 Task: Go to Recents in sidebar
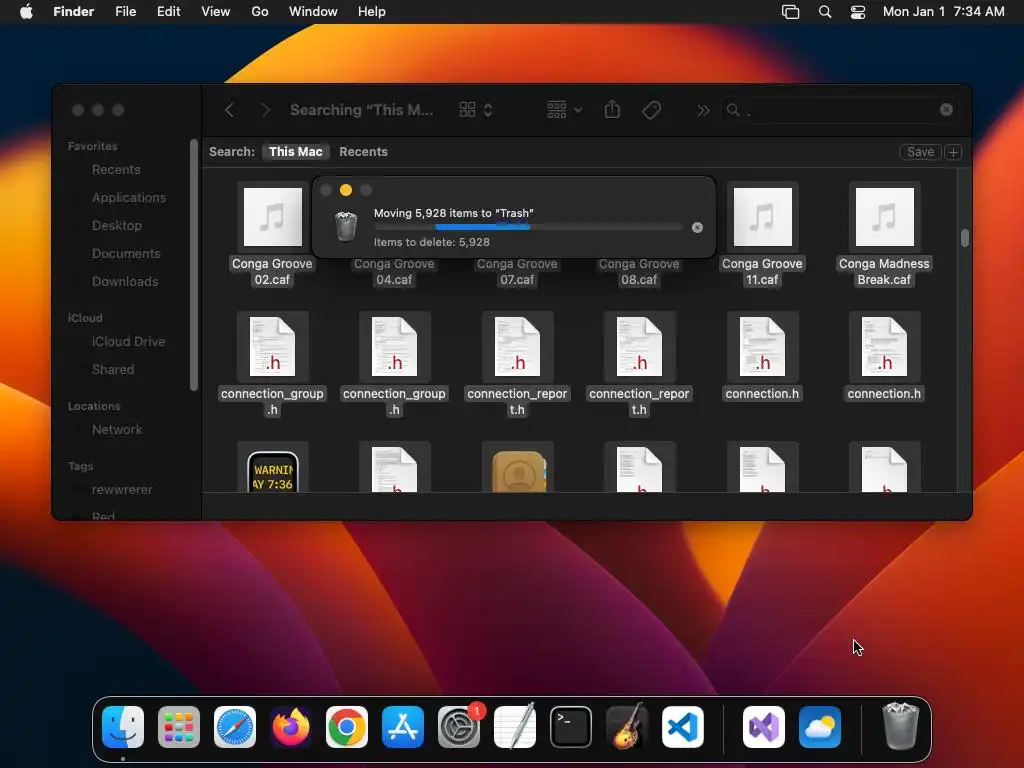(116, 170)
